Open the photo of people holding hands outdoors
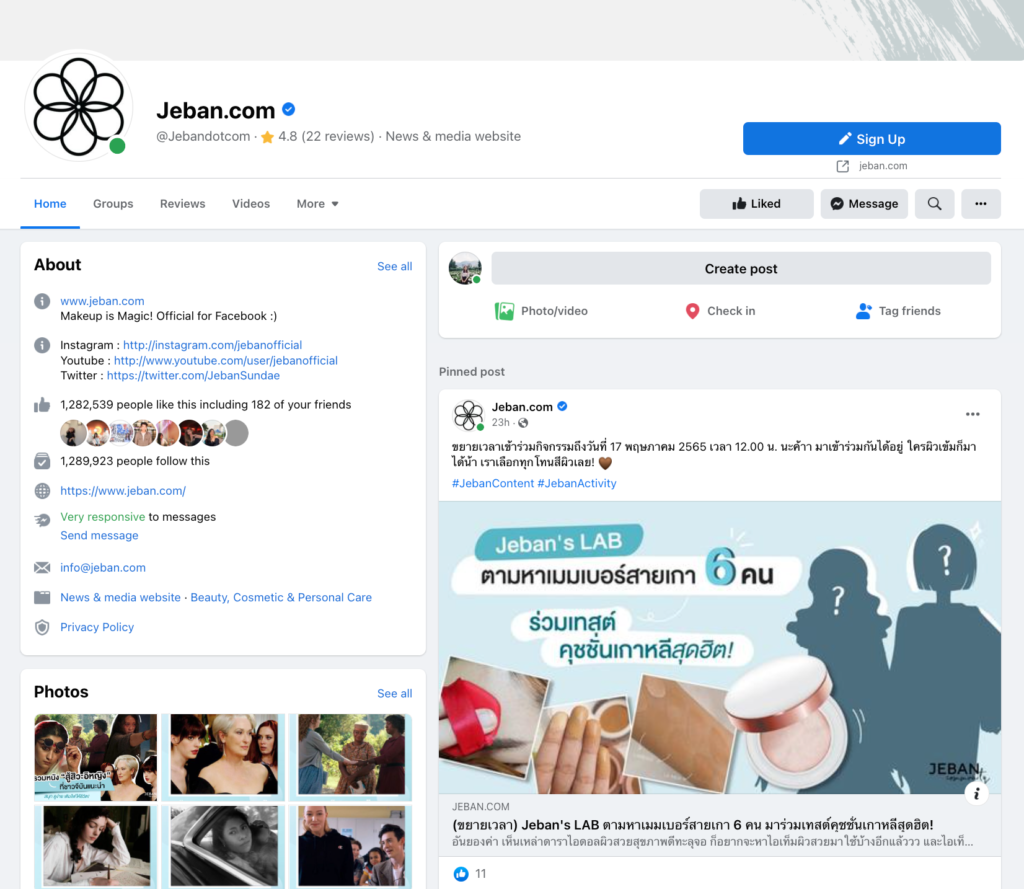1024x889 pixels. 351,757
